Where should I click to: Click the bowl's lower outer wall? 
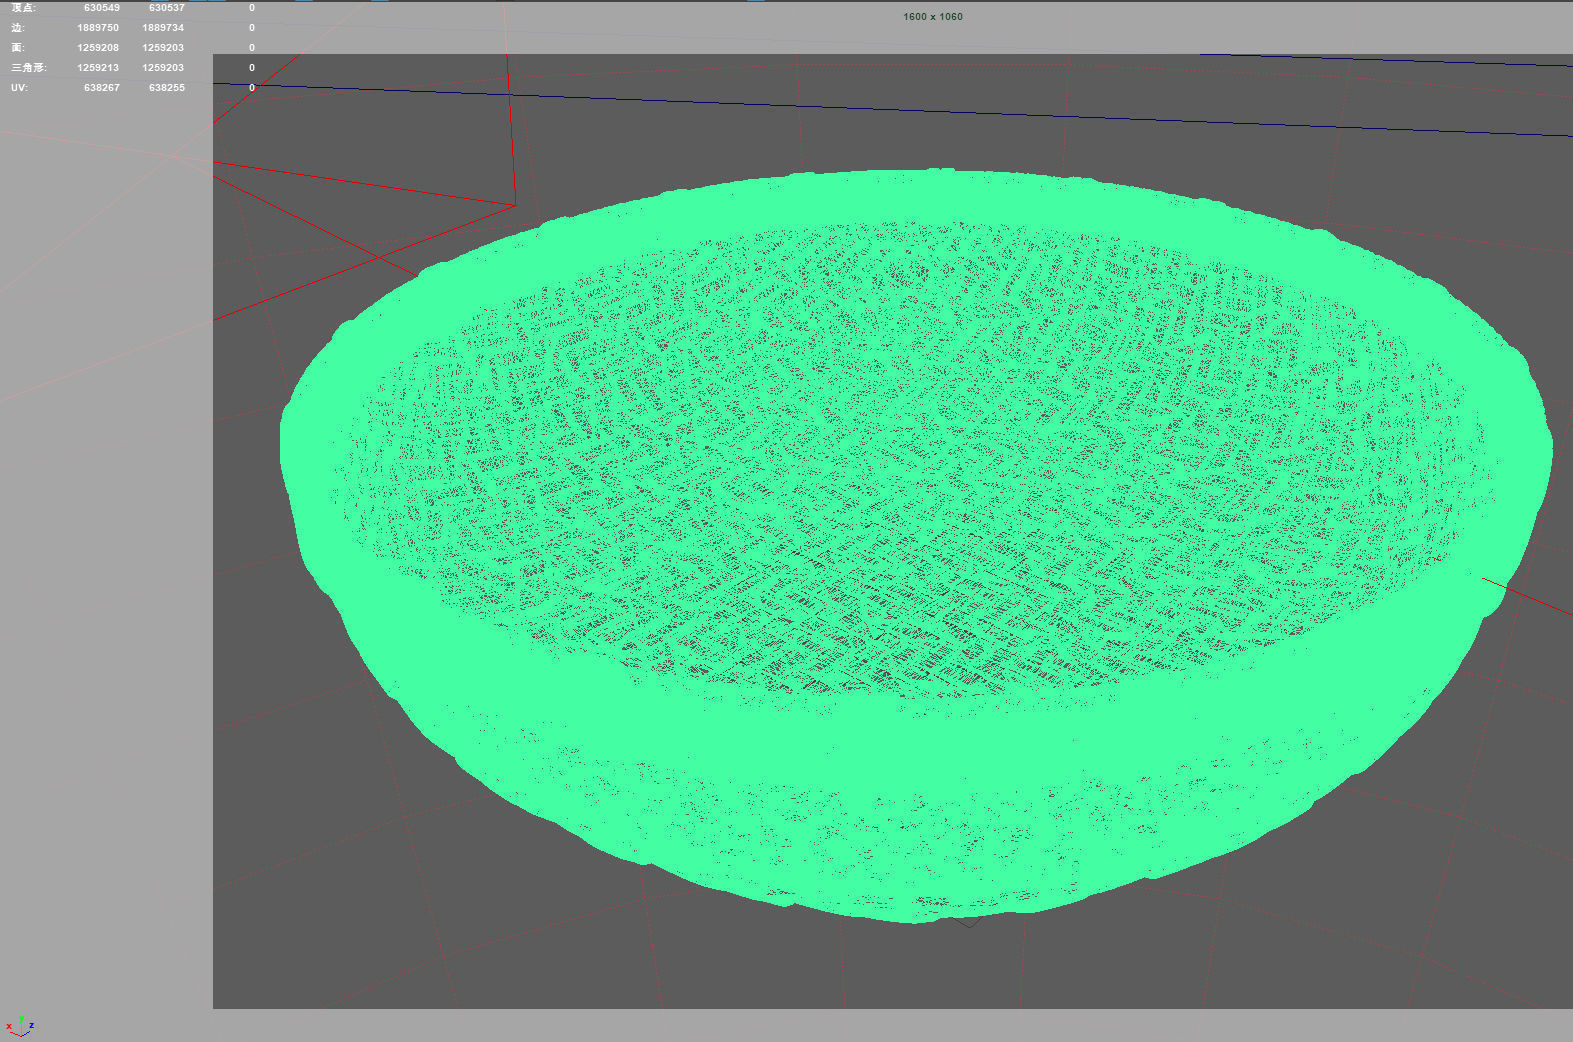click(x=900, y=850)
